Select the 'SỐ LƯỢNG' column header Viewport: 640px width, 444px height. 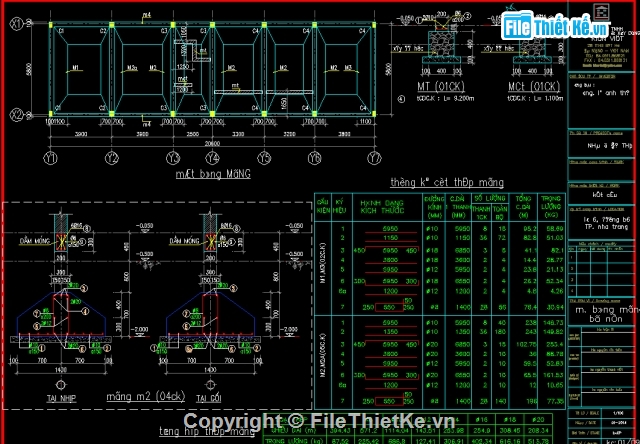click(490, 199)
